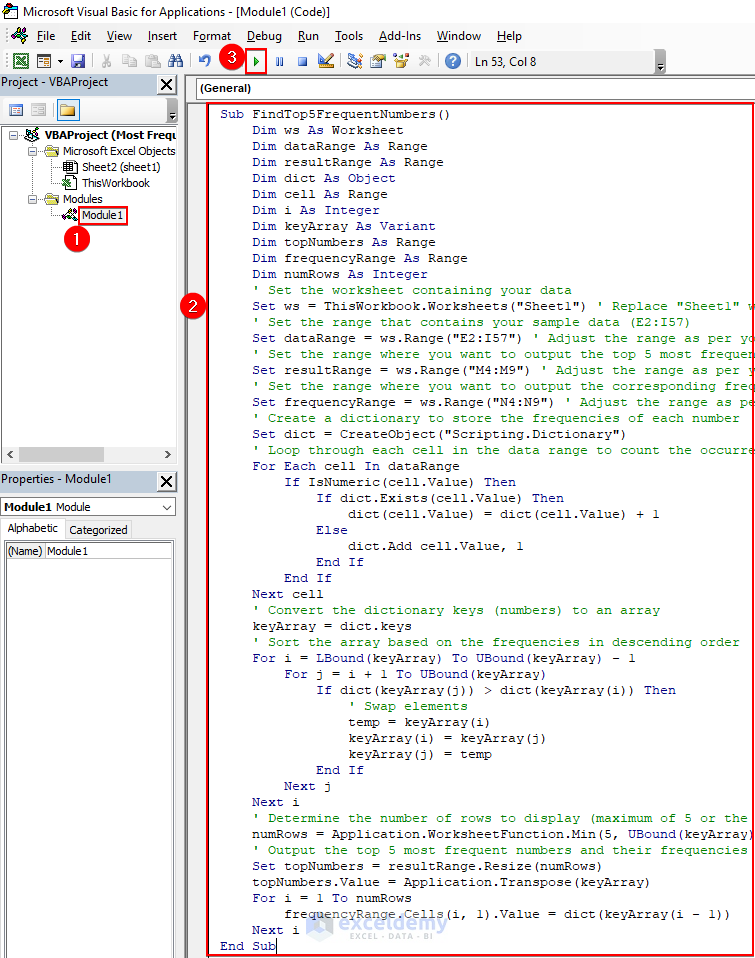
Task: Click the Ln 53, Col 8 position indicator
Action: coord(505,62)
